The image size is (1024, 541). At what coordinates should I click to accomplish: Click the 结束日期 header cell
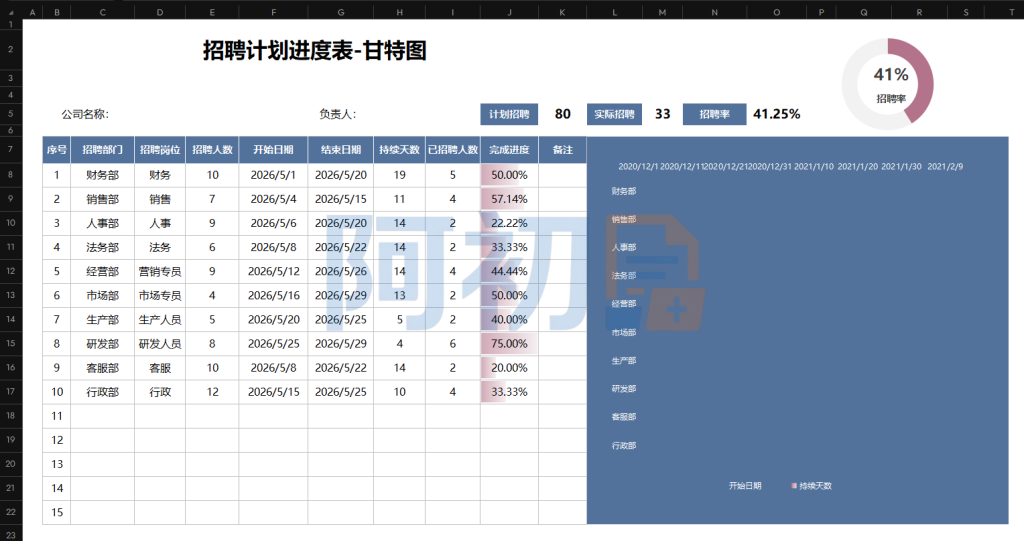pos(341,150)
